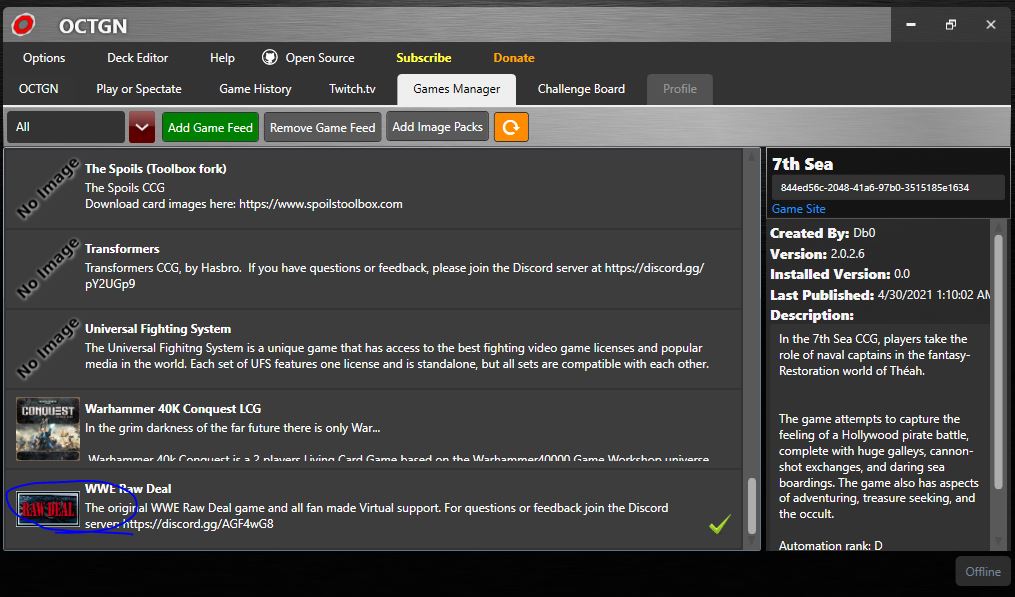Select the WWE Raw Deal title
1015x597 pixels.
point(128,489)
